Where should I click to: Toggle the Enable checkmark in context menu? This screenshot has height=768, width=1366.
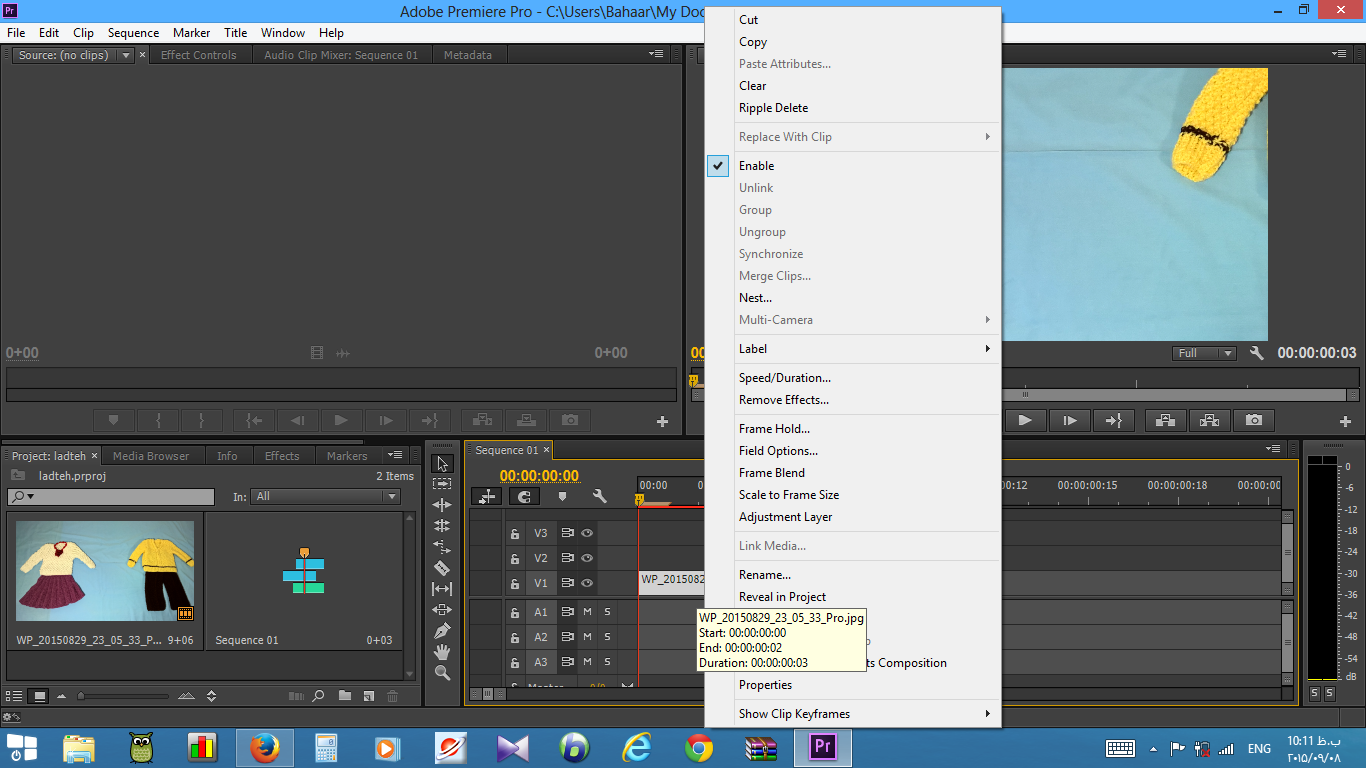click(718, 166)
